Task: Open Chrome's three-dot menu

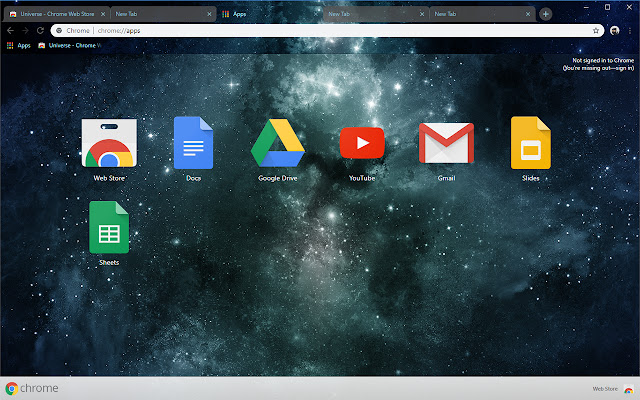Action: (630, 31)
